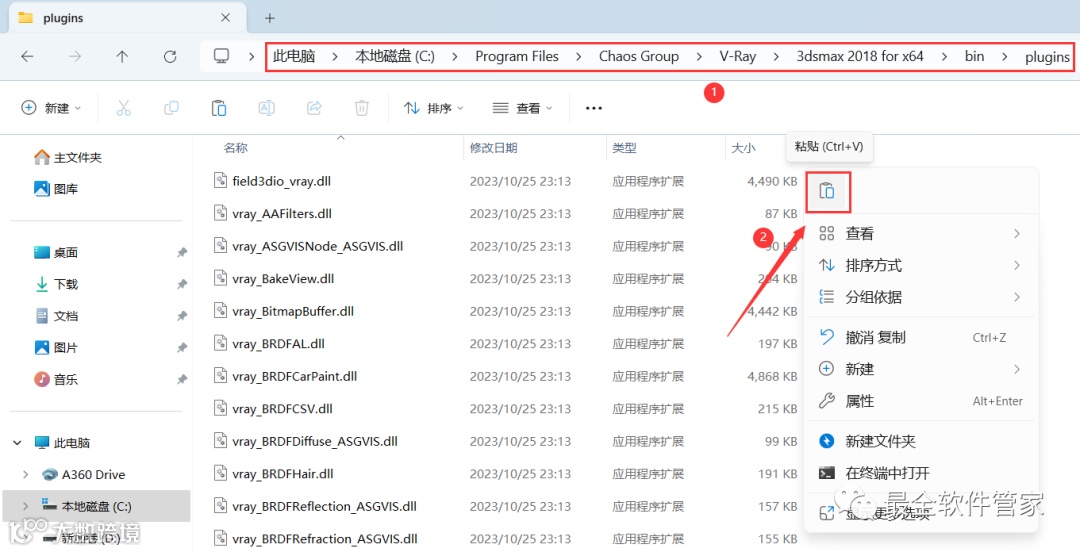Open 图库 in the sidebar
Viewport: 1080px width, 552px height.
tap(56, 189)
